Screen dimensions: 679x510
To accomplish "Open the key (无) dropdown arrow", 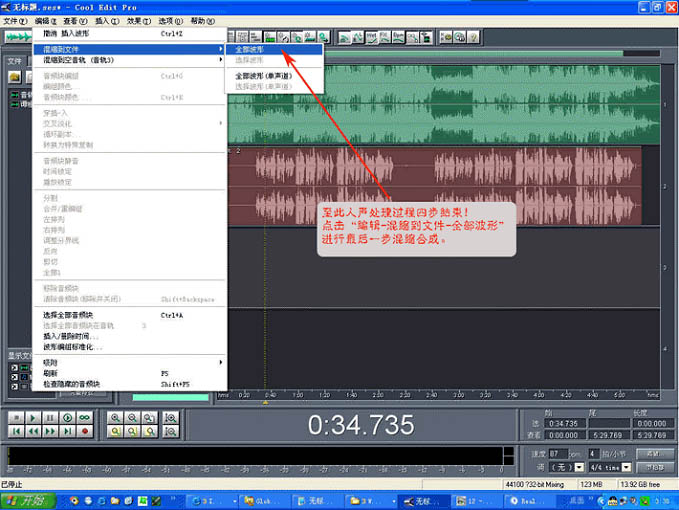I will pyautogui.click(x=579, y=467).
